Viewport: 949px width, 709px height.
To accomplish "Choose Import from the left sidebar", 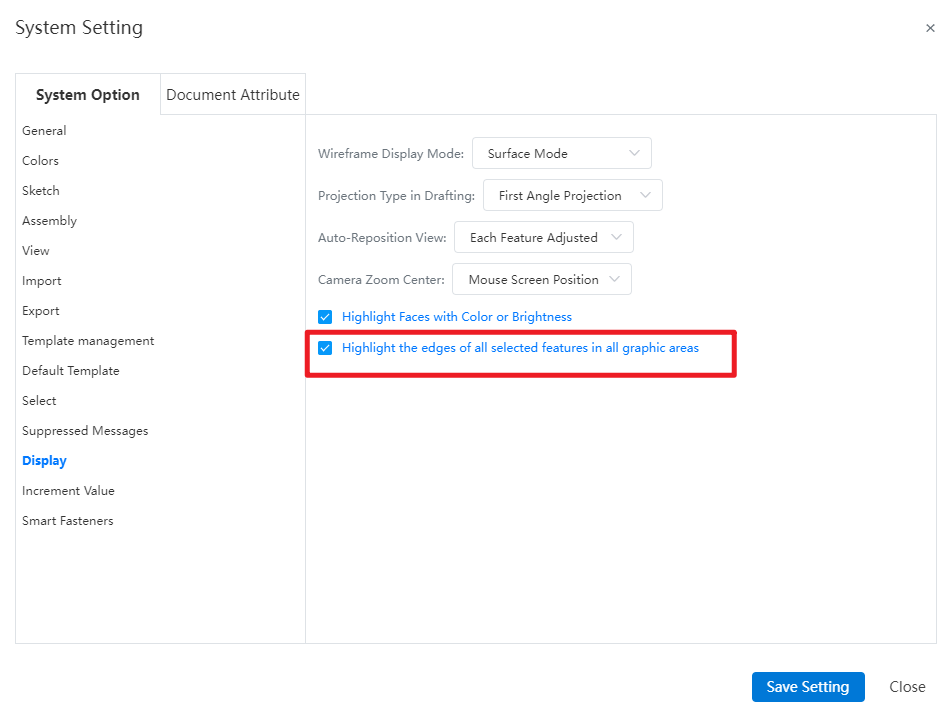I will point(42,281).
